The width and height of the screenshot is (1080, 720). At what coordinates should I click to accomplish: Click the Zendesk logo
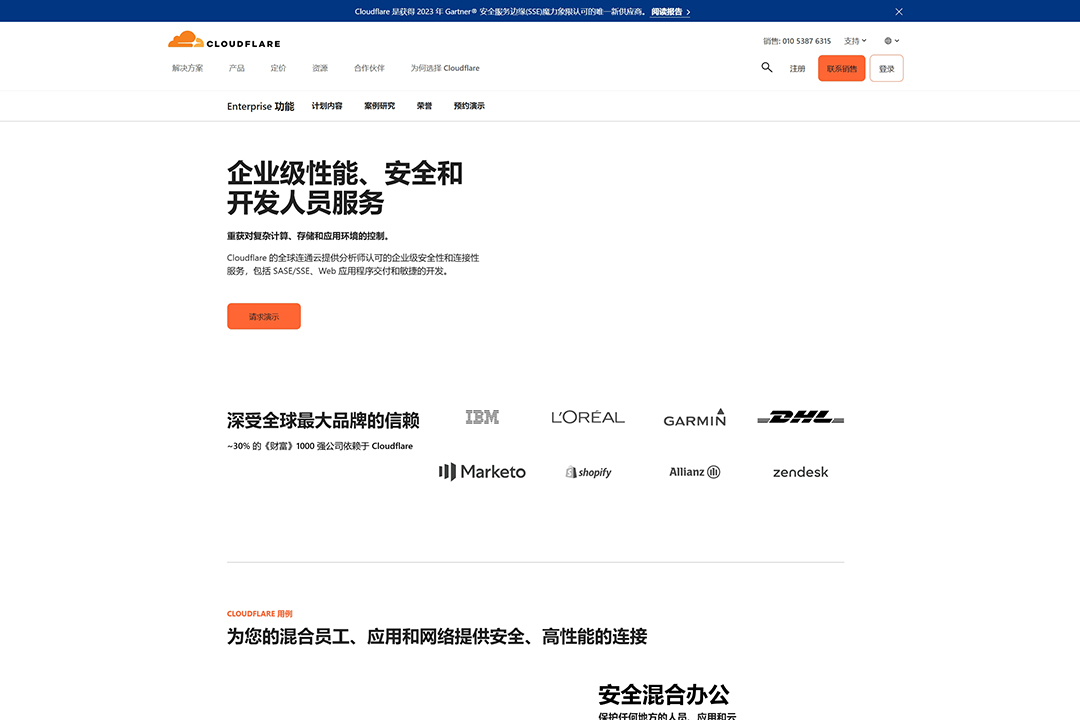pyautogui.click(x=800, y=472)
